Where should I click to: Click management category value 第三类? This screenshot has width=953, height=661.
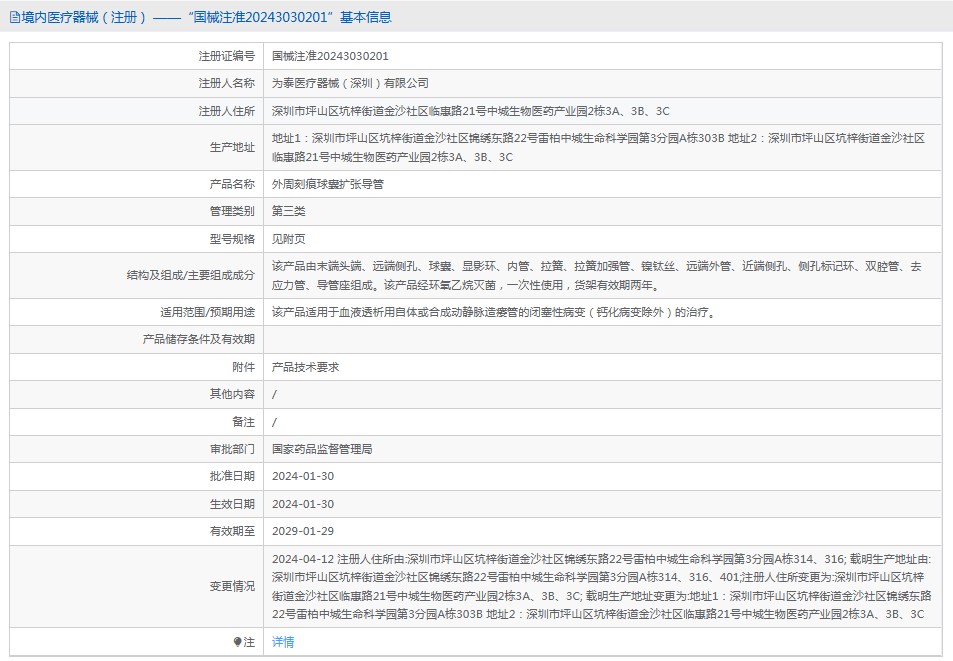point(289,211)
